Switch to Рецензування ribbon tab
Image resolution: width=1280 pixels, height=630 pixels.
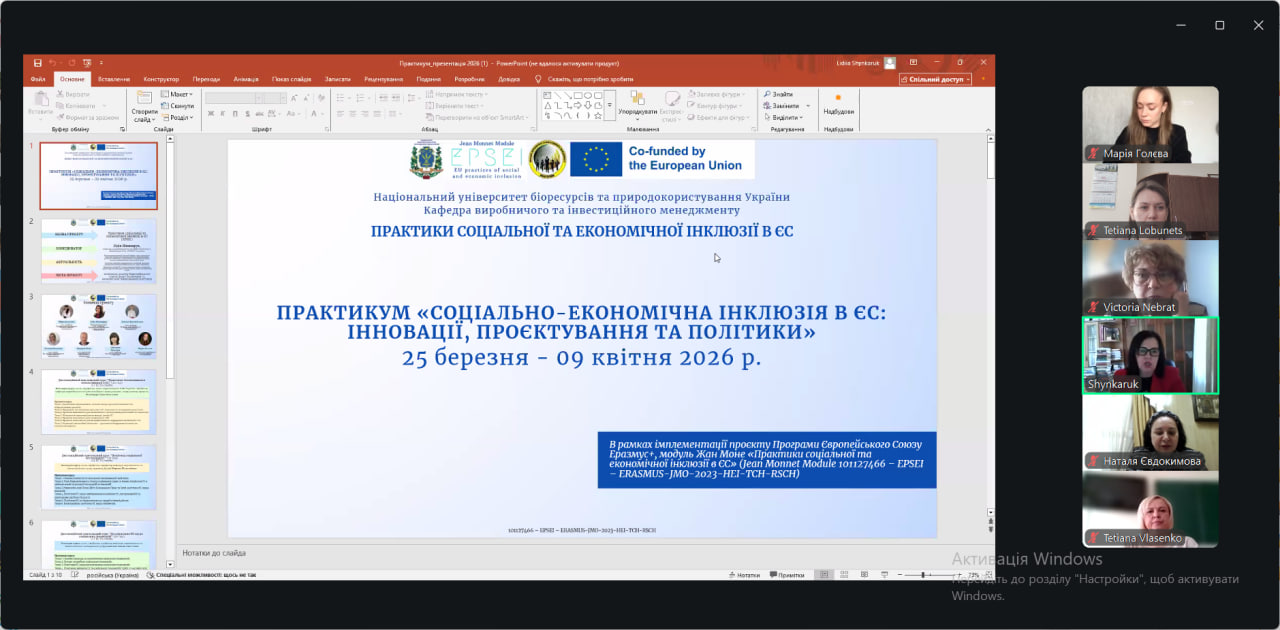tap(384, 79)
